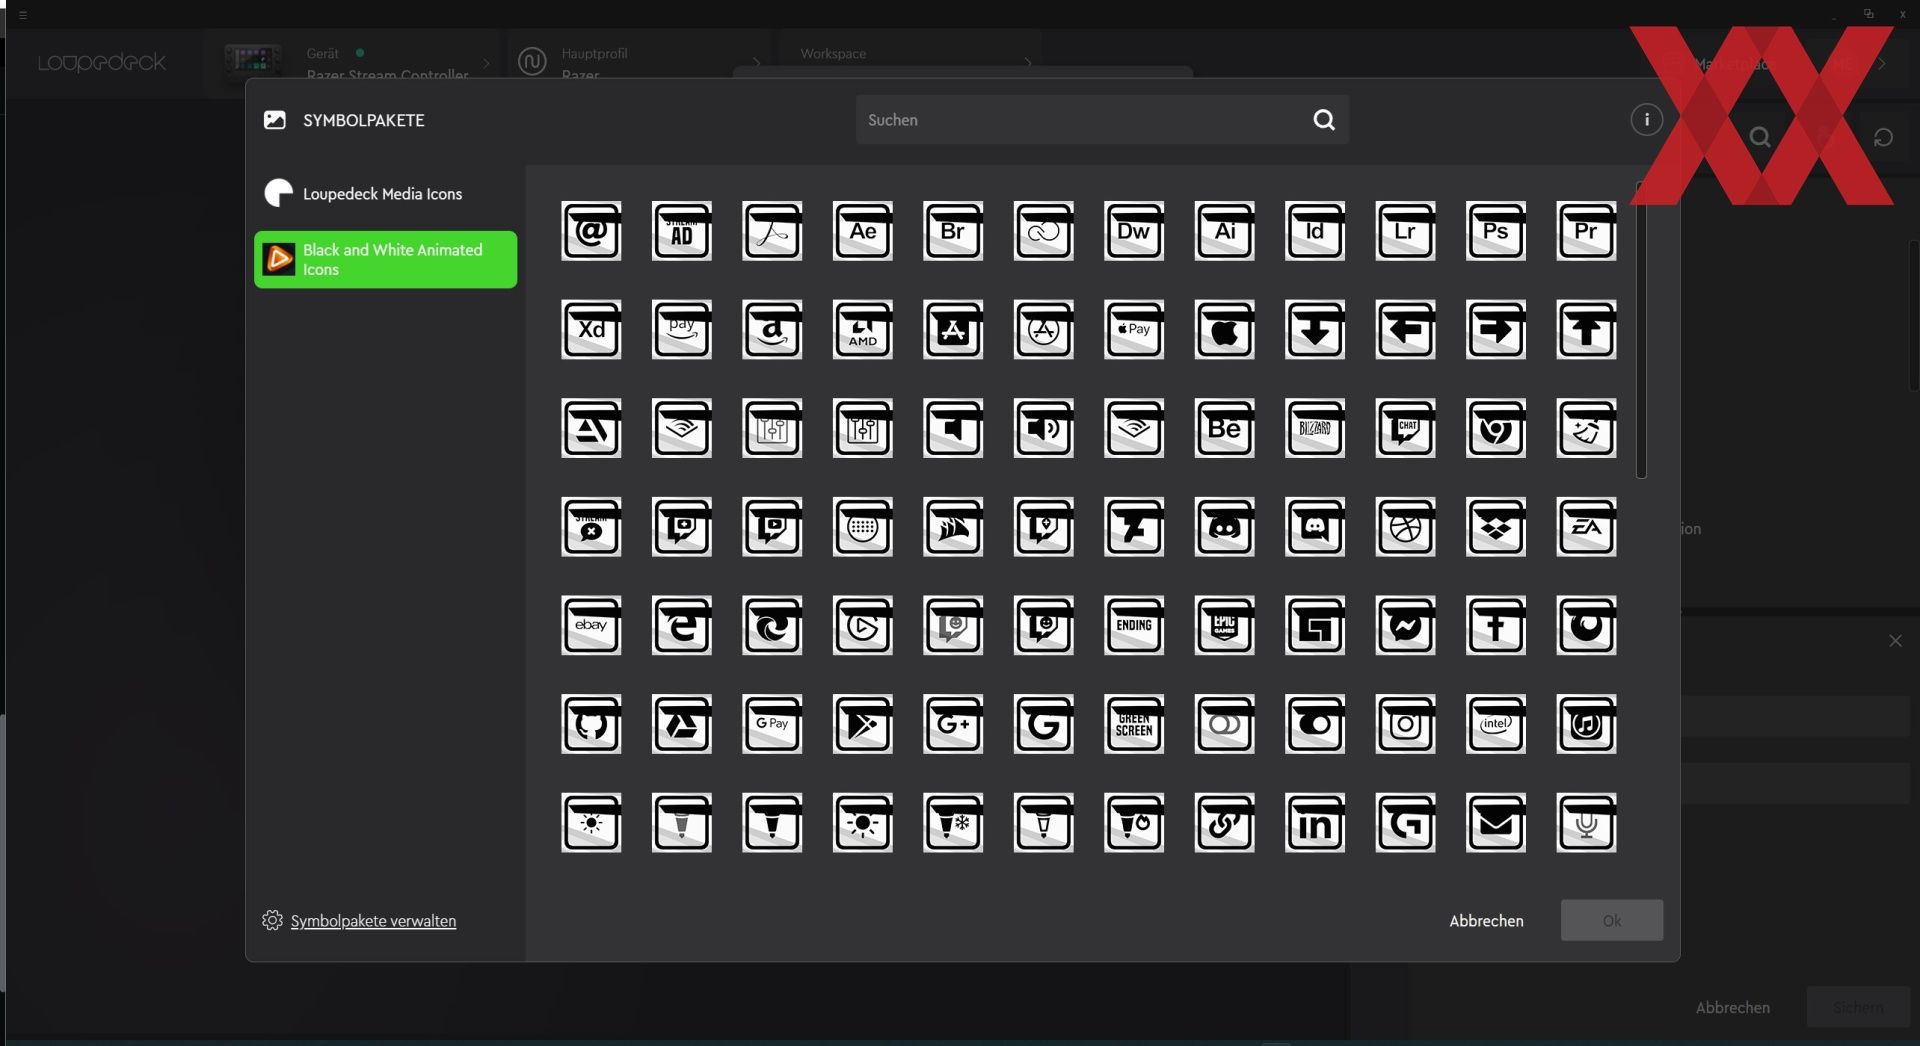Confirm with the Ok button
1920x1046 pixels.
point(1612,920)
